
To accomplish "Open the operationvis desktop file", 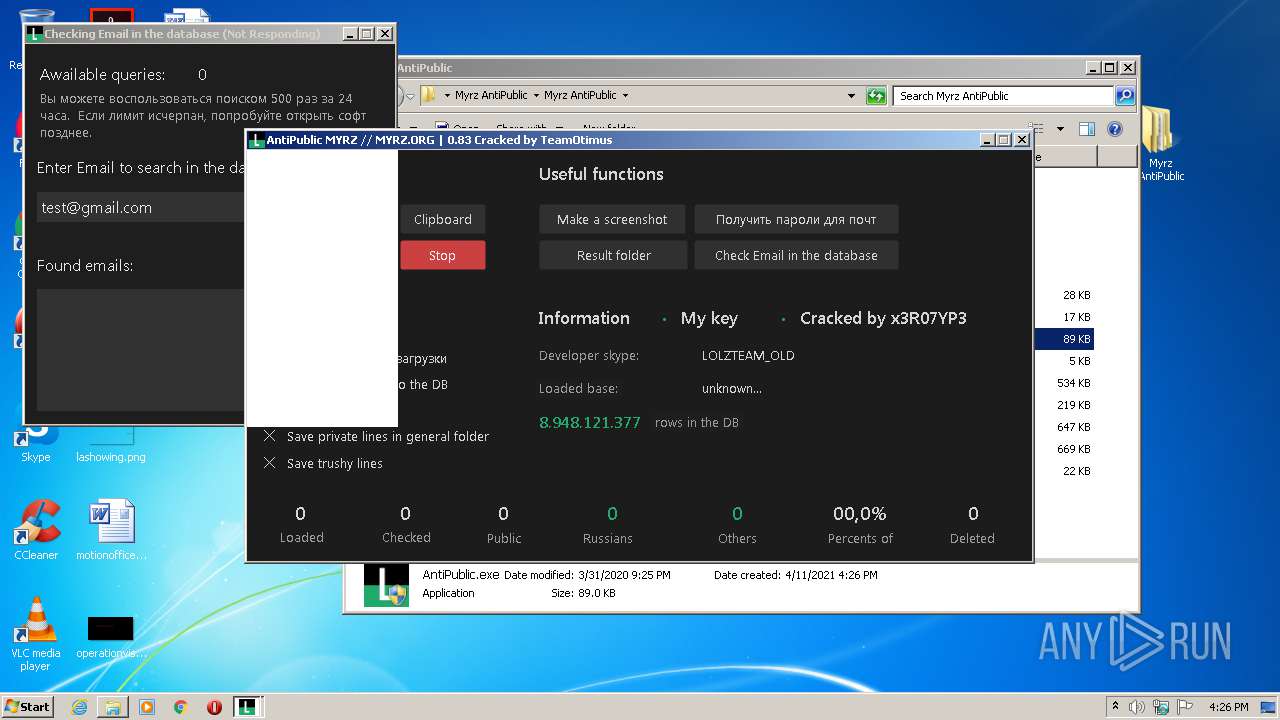I will (111, 637).
